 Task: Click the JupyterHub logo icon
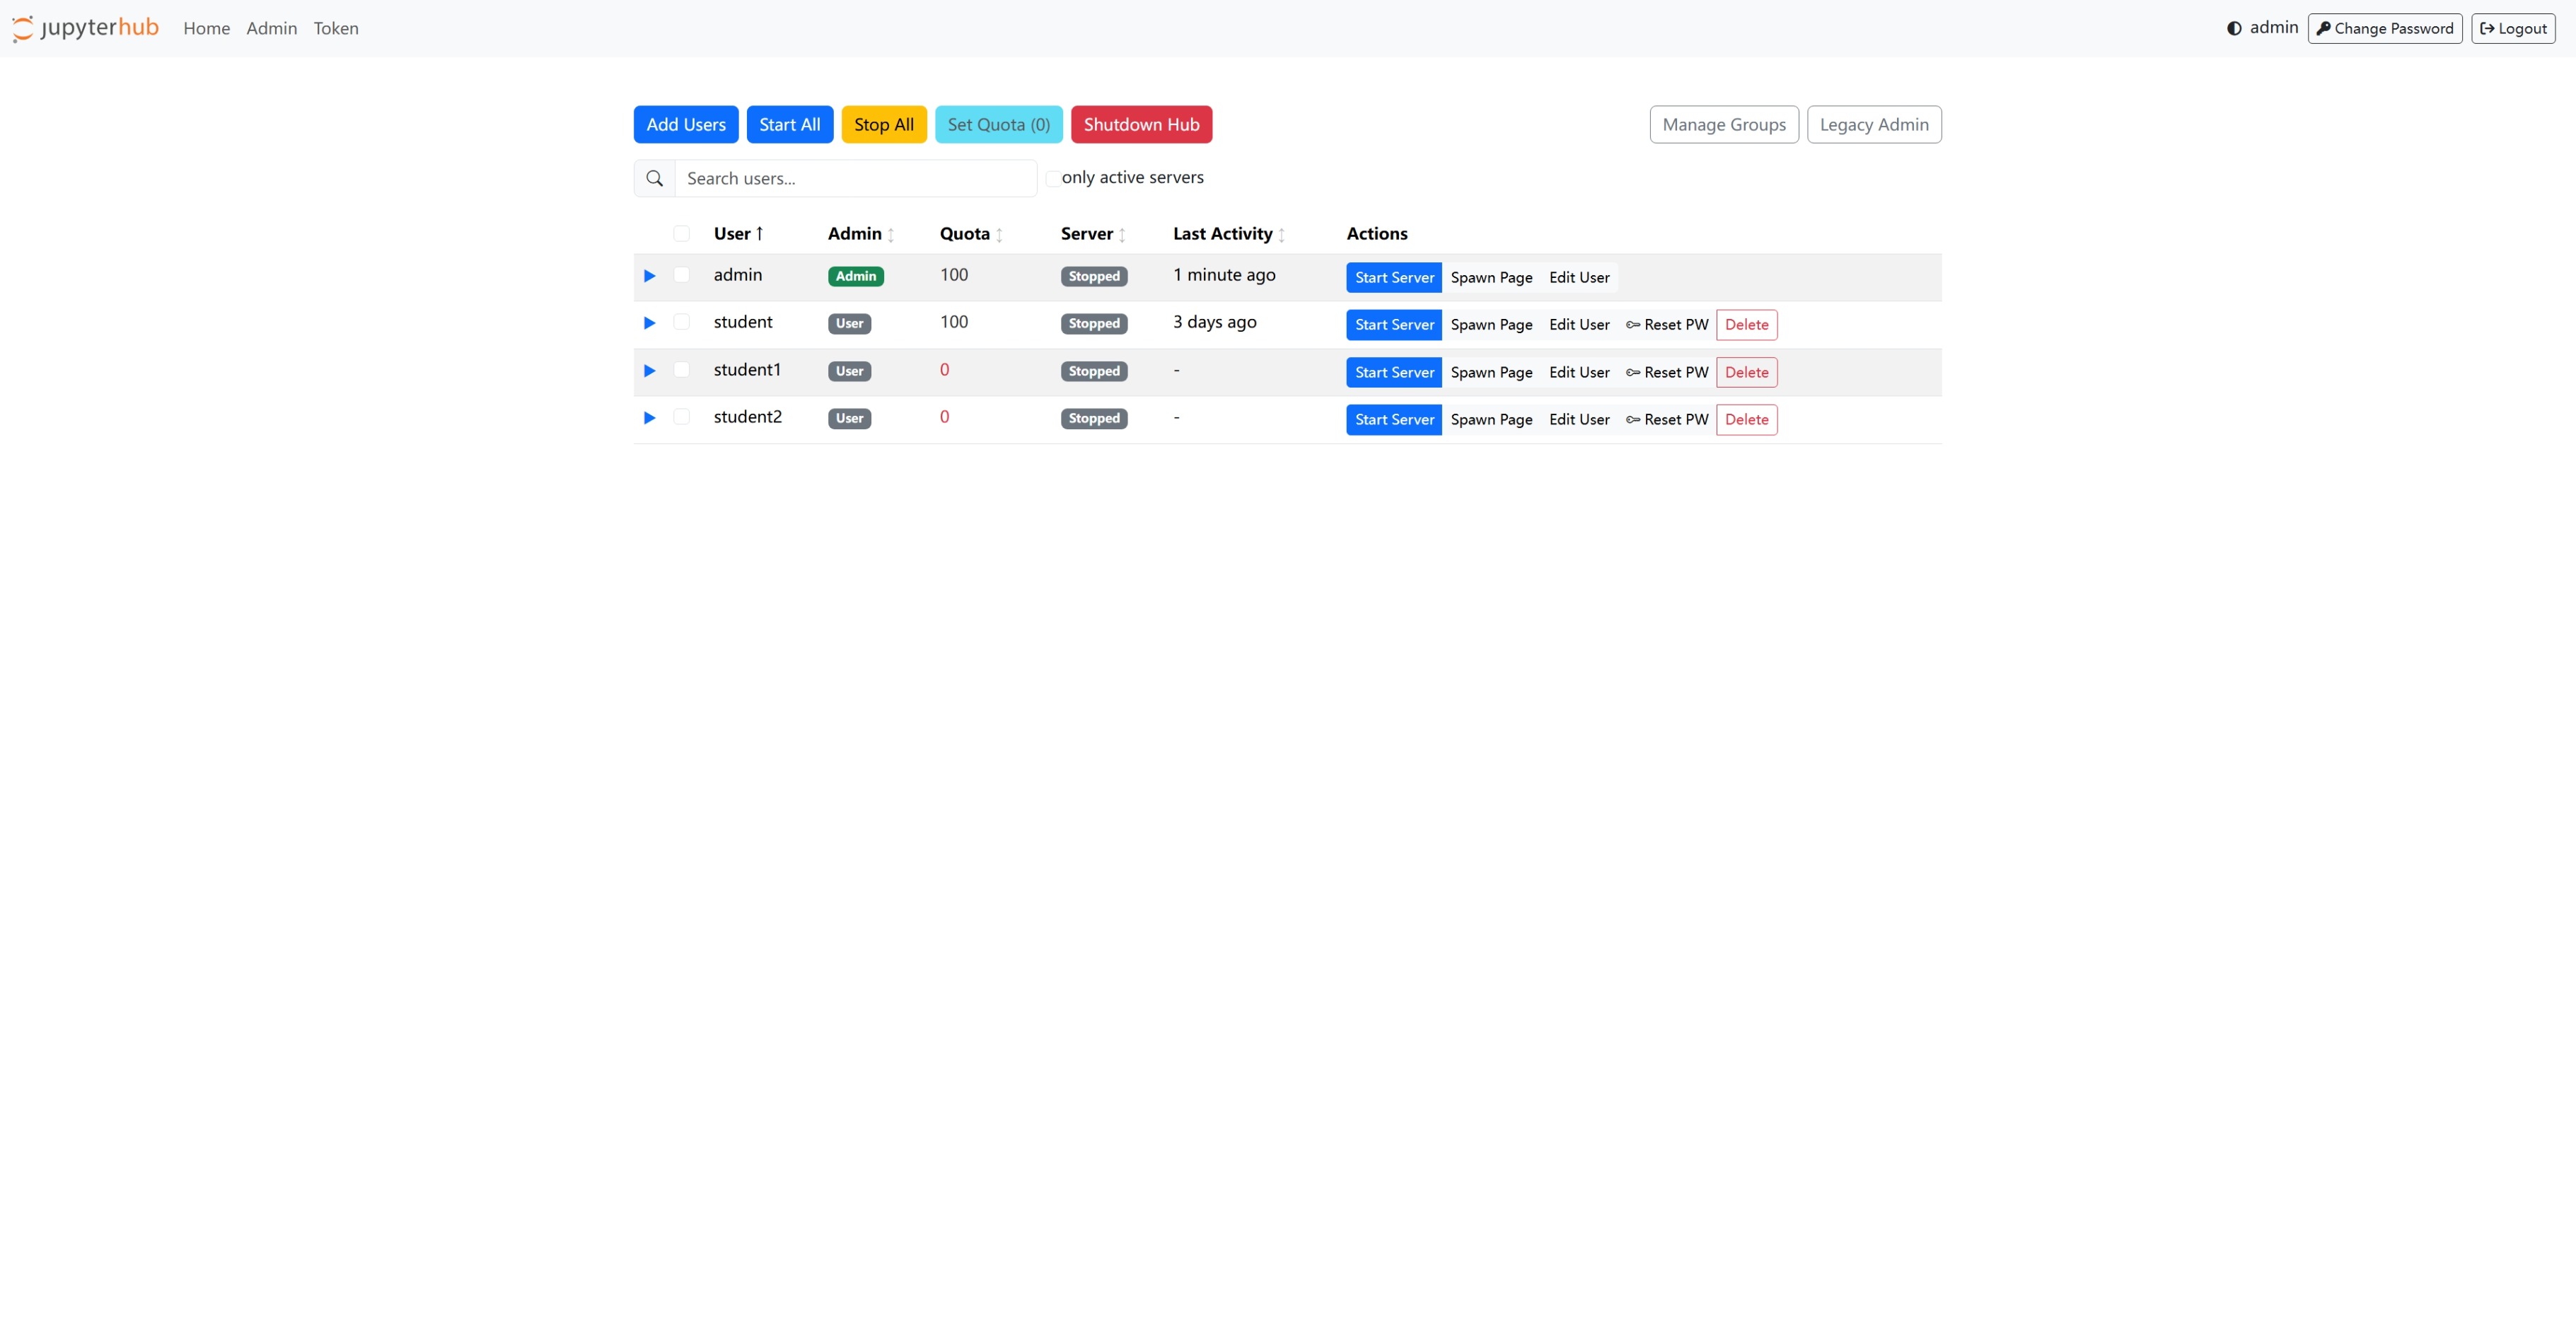pos(22,28)
